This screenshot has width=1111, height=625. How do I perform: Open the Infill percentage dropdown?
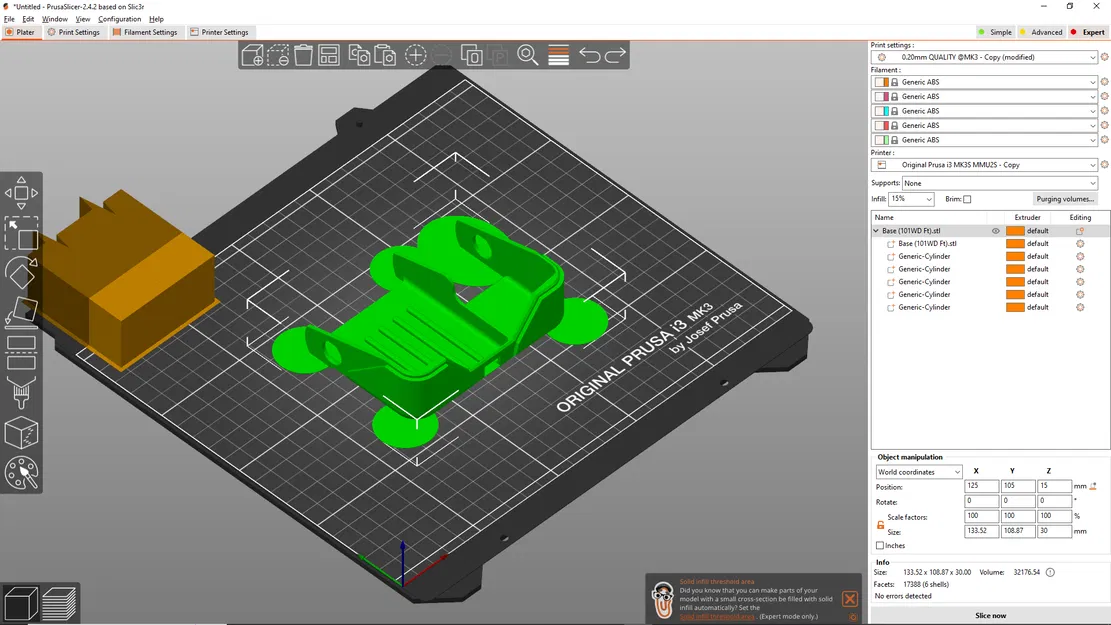(911, 199)
